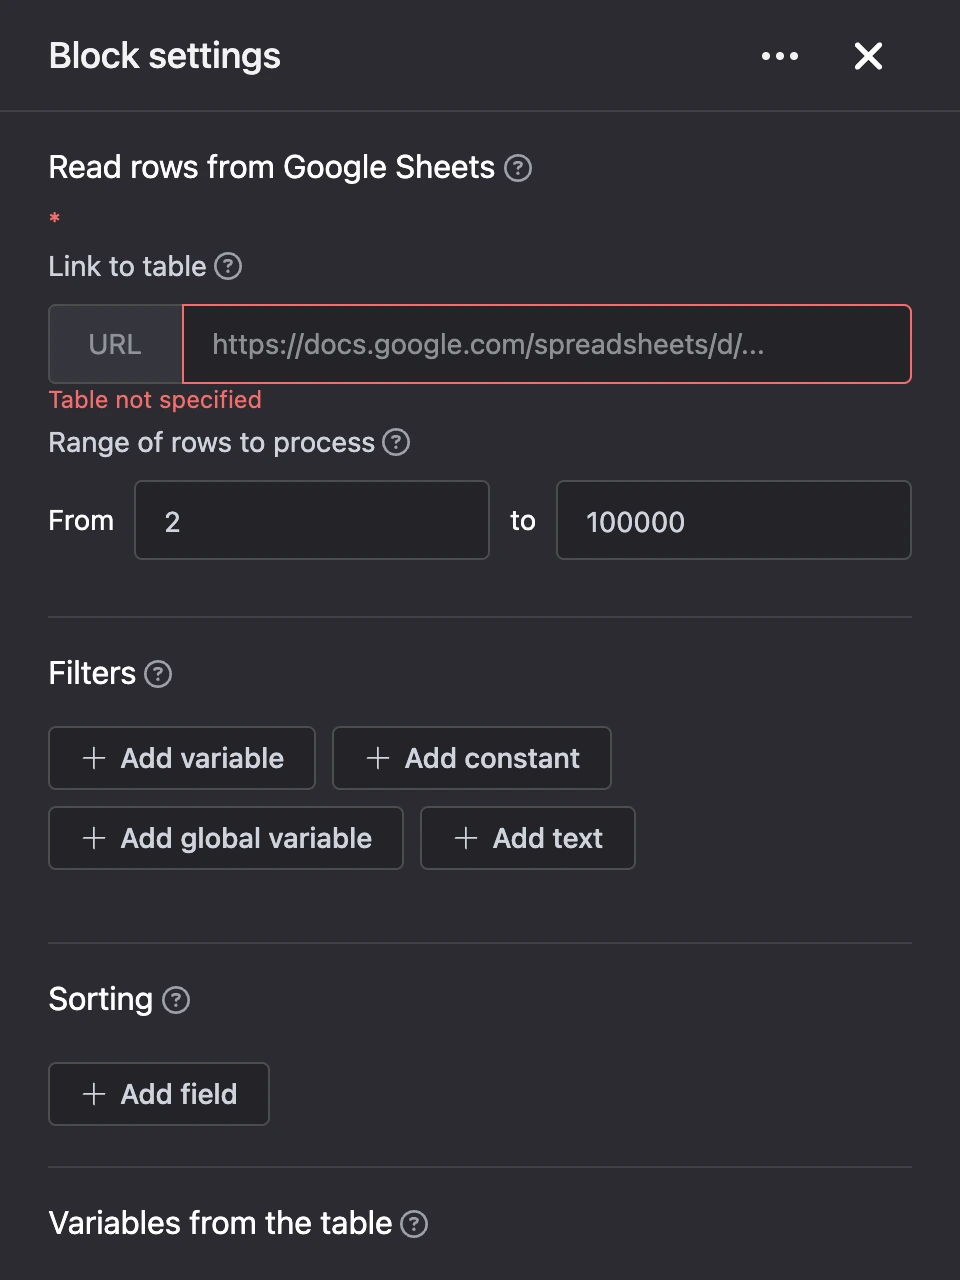This screenshot has height=1280, width=960.
Task: Add a constant filter
Action: pos(472,758)
